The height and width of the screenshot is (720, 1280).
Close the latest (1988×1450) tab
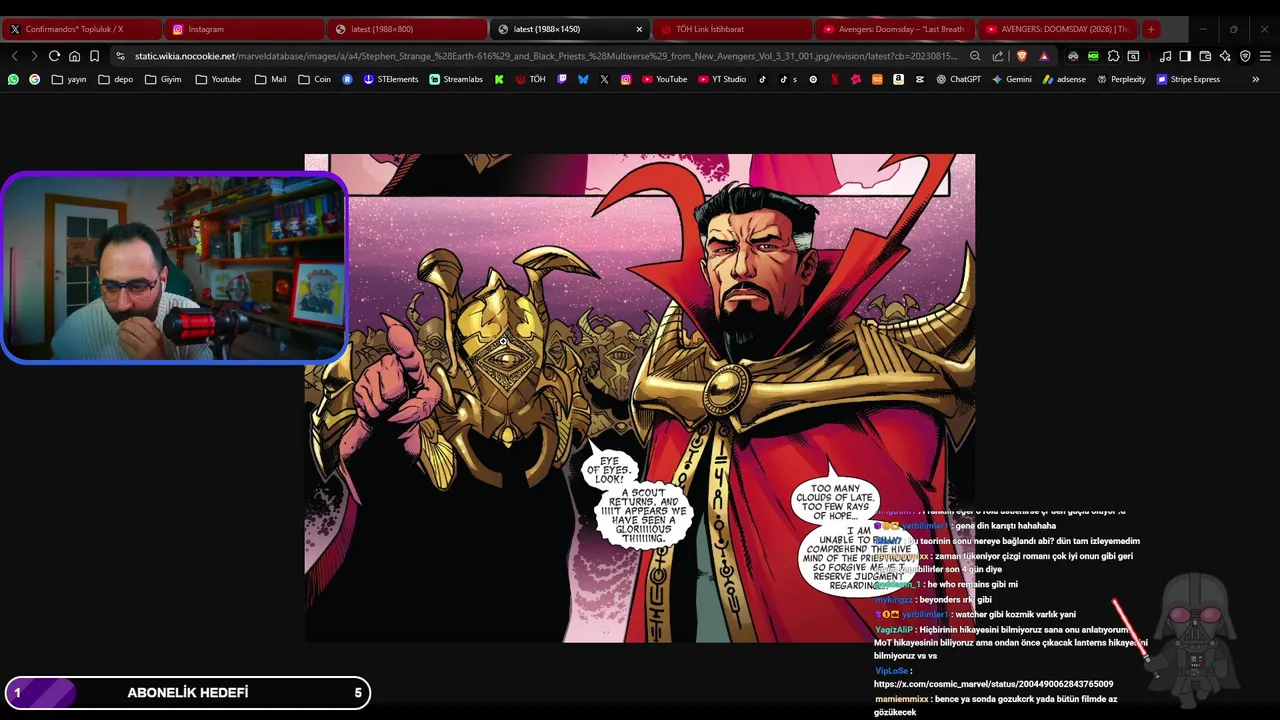click(x=639, y=29)
